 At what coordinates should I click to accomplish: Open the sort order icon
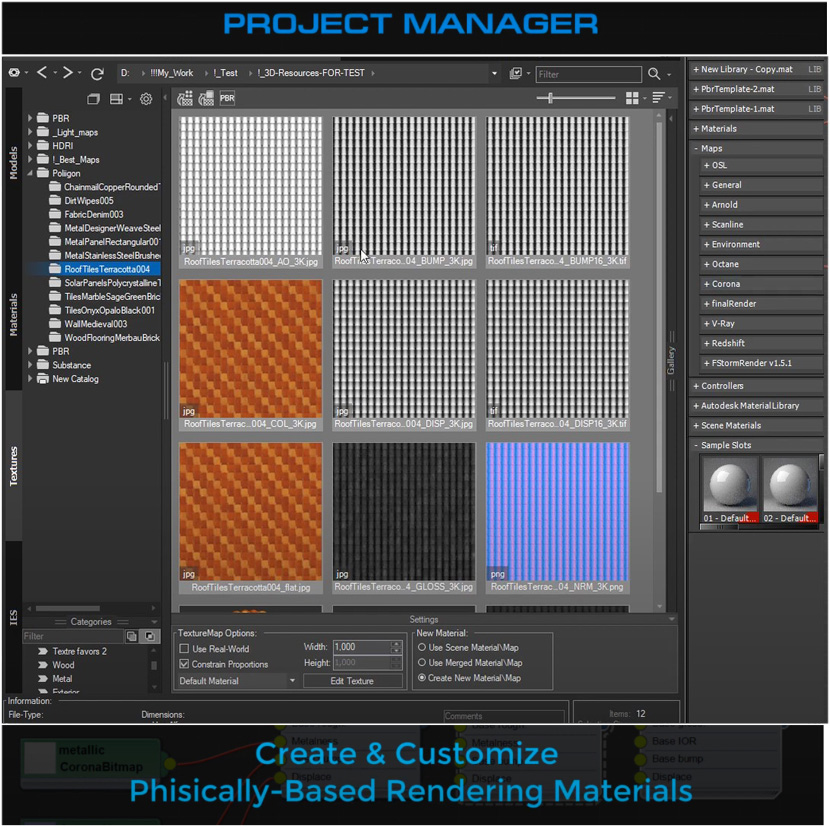pyautogui.click(x=658, y=98)
